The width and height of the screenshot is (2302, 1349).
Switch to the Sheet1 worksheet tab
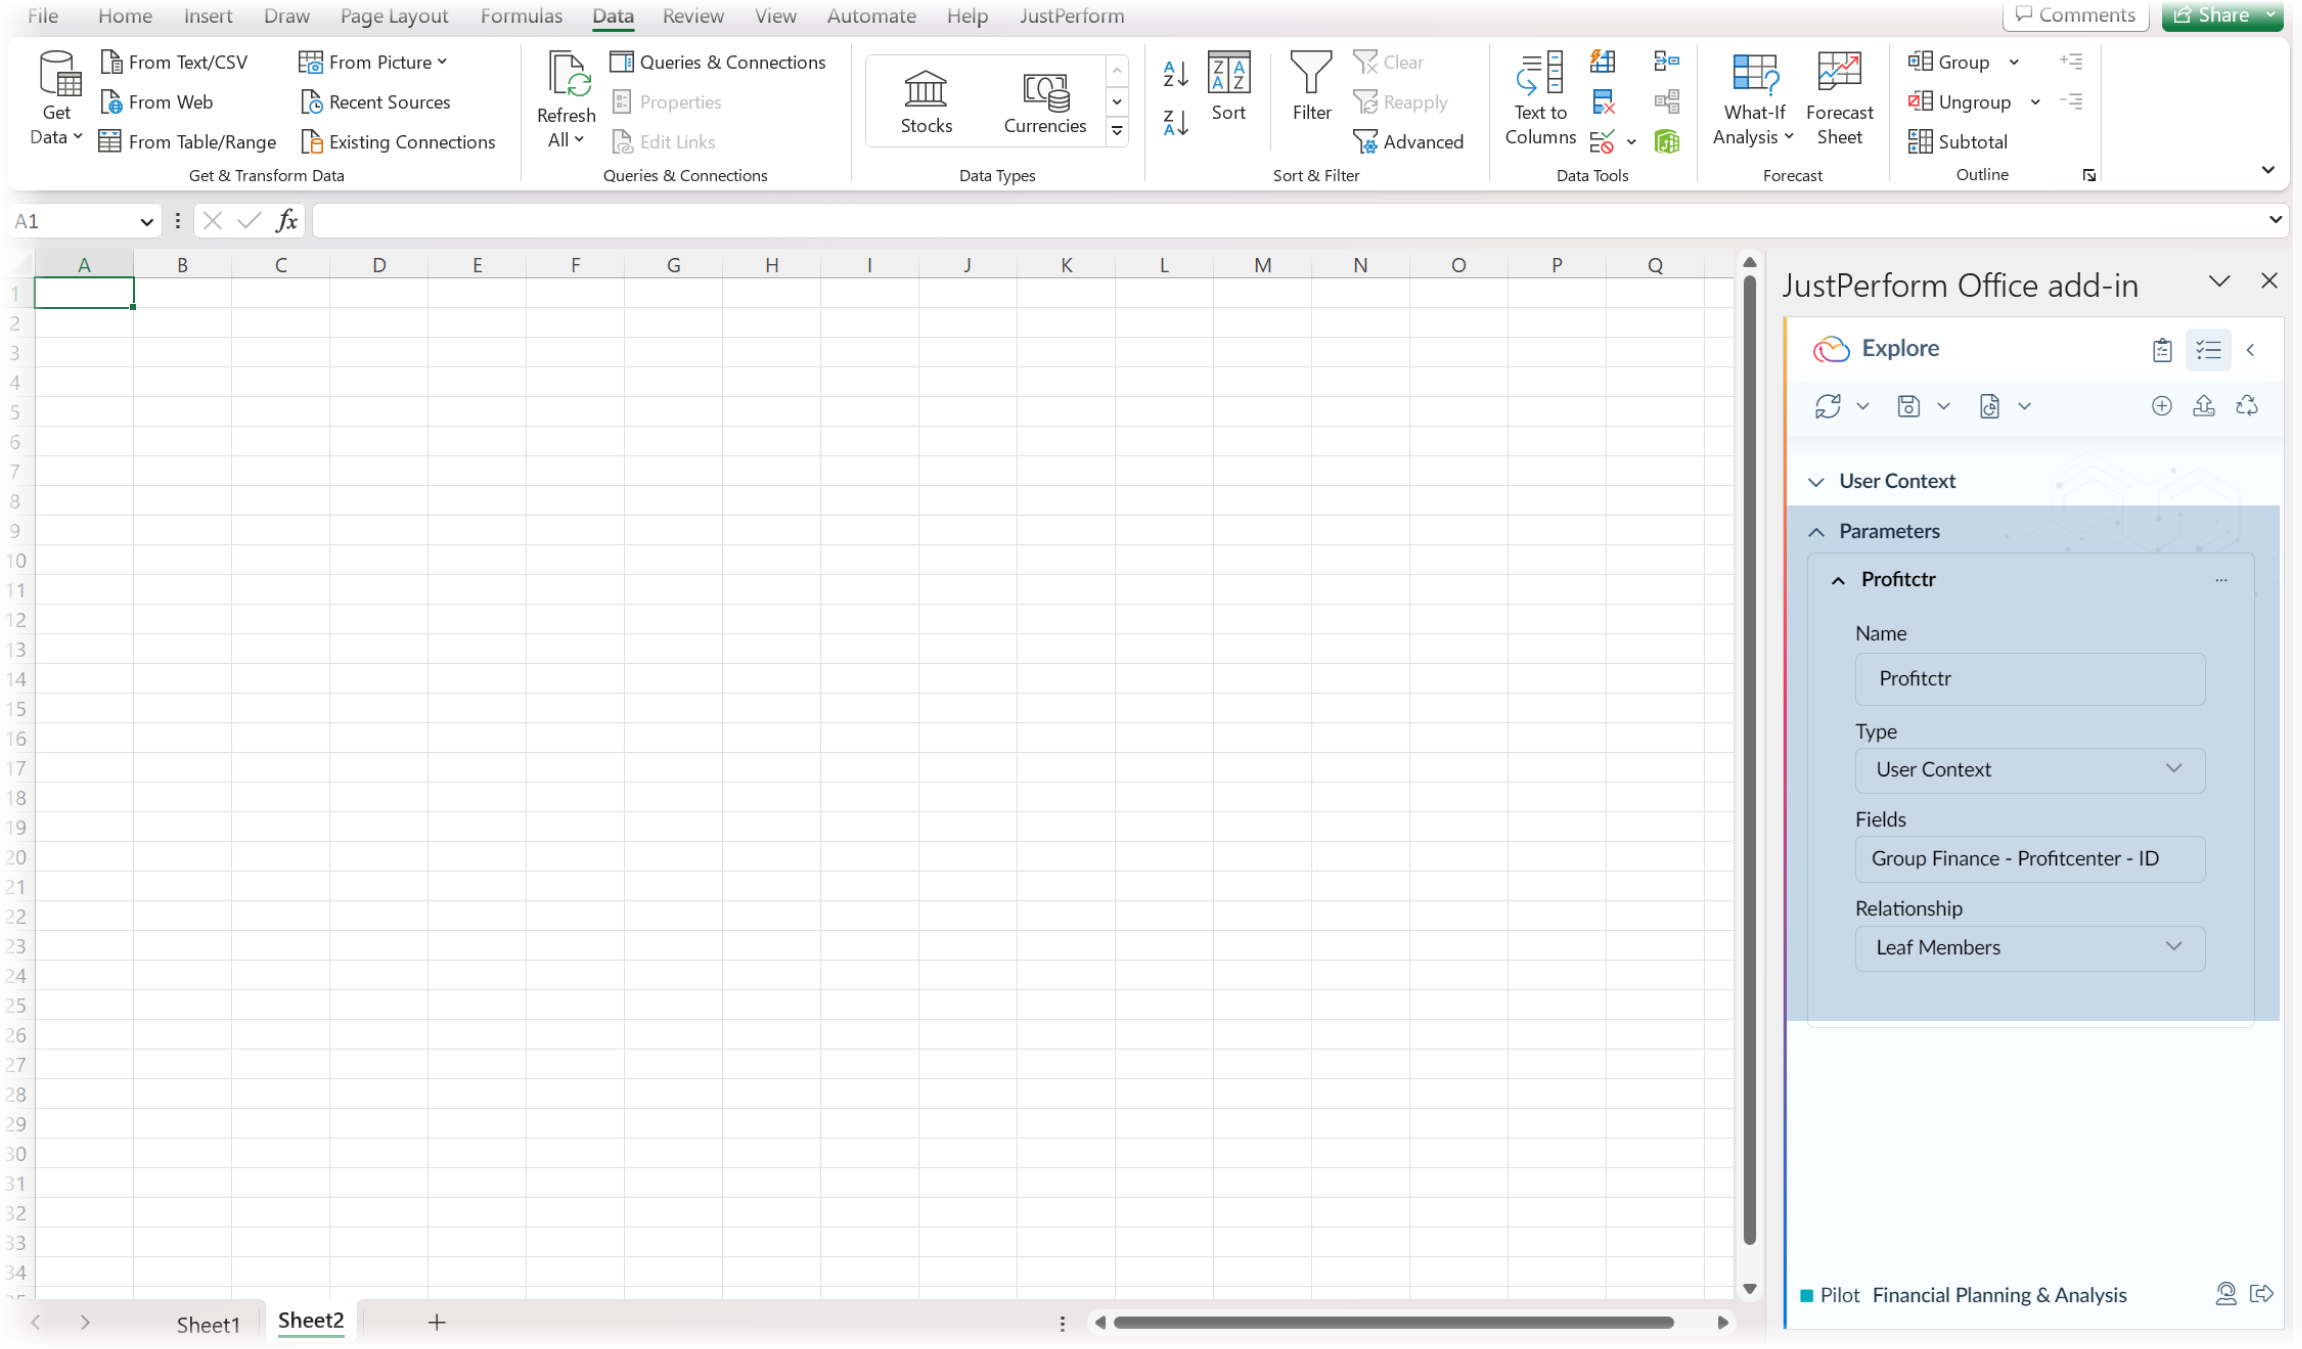point(208,1323)
